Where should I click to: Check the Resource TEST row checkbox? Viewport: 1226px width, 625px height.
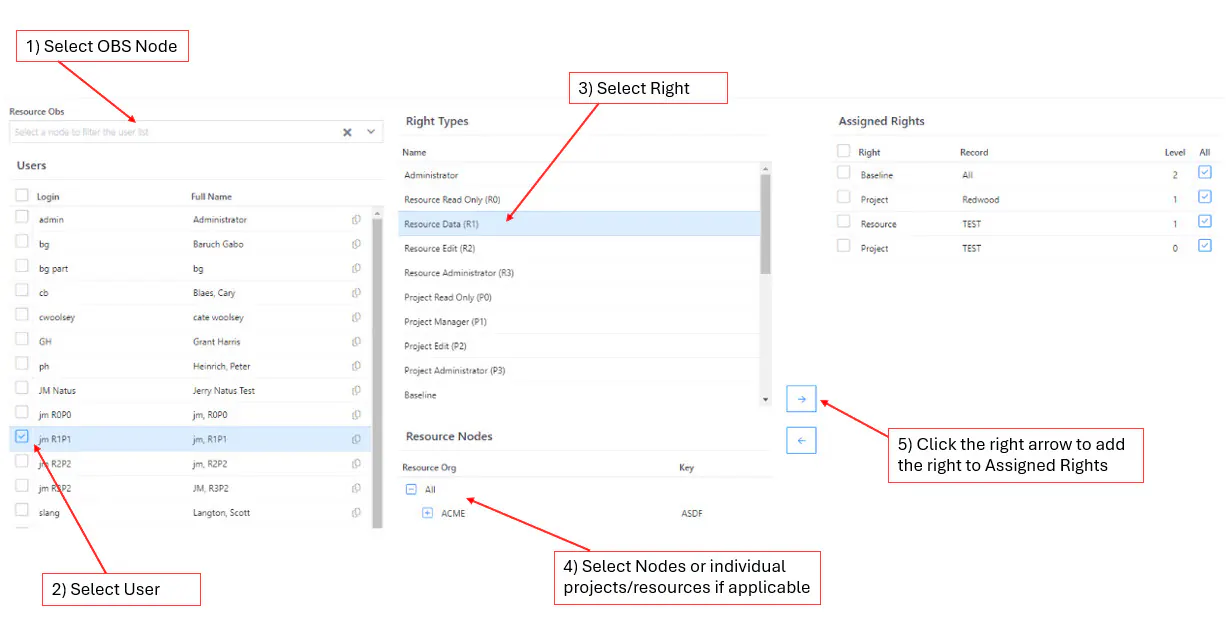(x=843, y=222)
